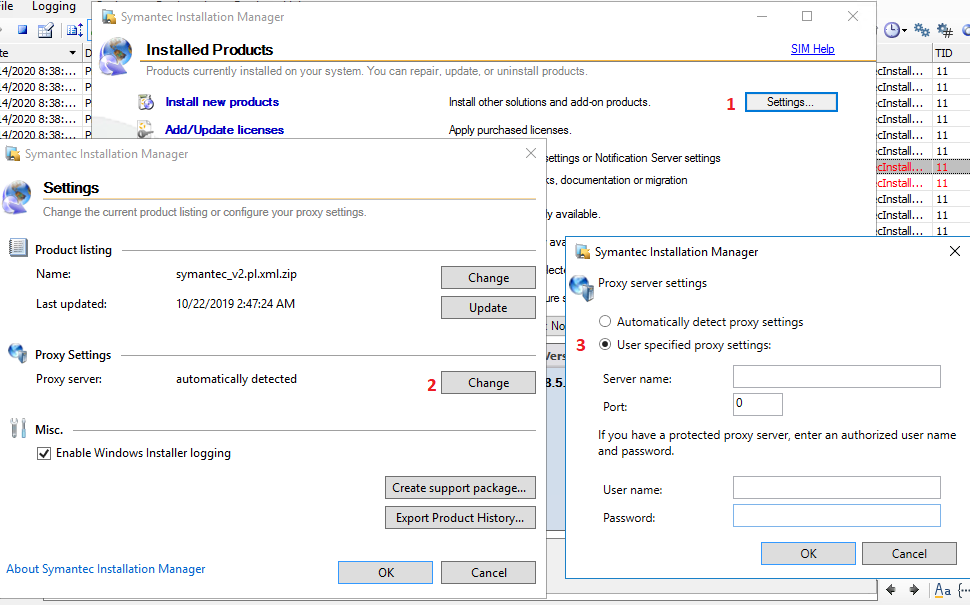Click the gear with hash symbol icon
Screen dimensions: 970x605
tap(945, 30)
